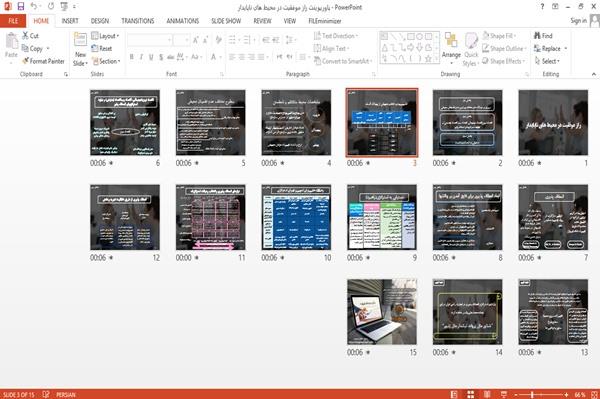Expand the Layout dropdown

click(105, 36)
